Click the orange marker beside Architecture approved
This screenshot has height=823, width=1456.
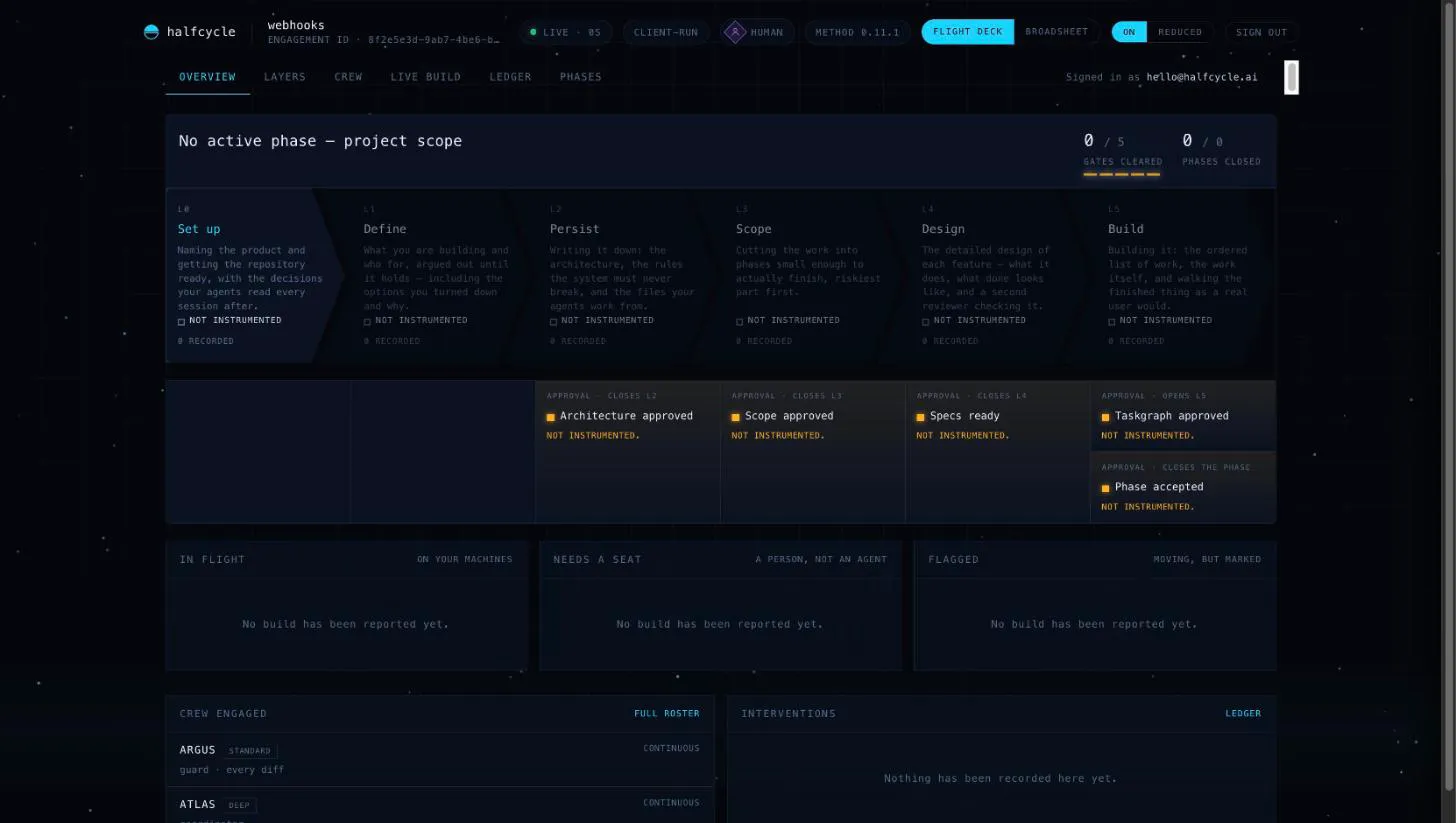[550, 417]
